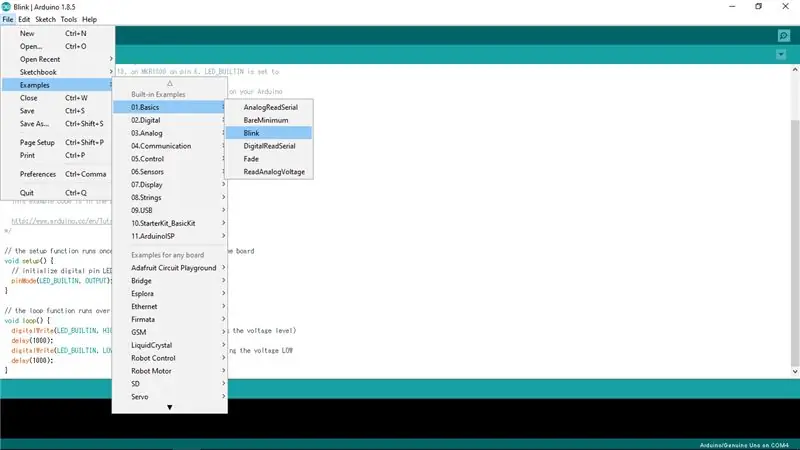Choose Open... from File menu
Image resolution: width=800 pixels, height=450 pixels.
[x=57, y=46]
